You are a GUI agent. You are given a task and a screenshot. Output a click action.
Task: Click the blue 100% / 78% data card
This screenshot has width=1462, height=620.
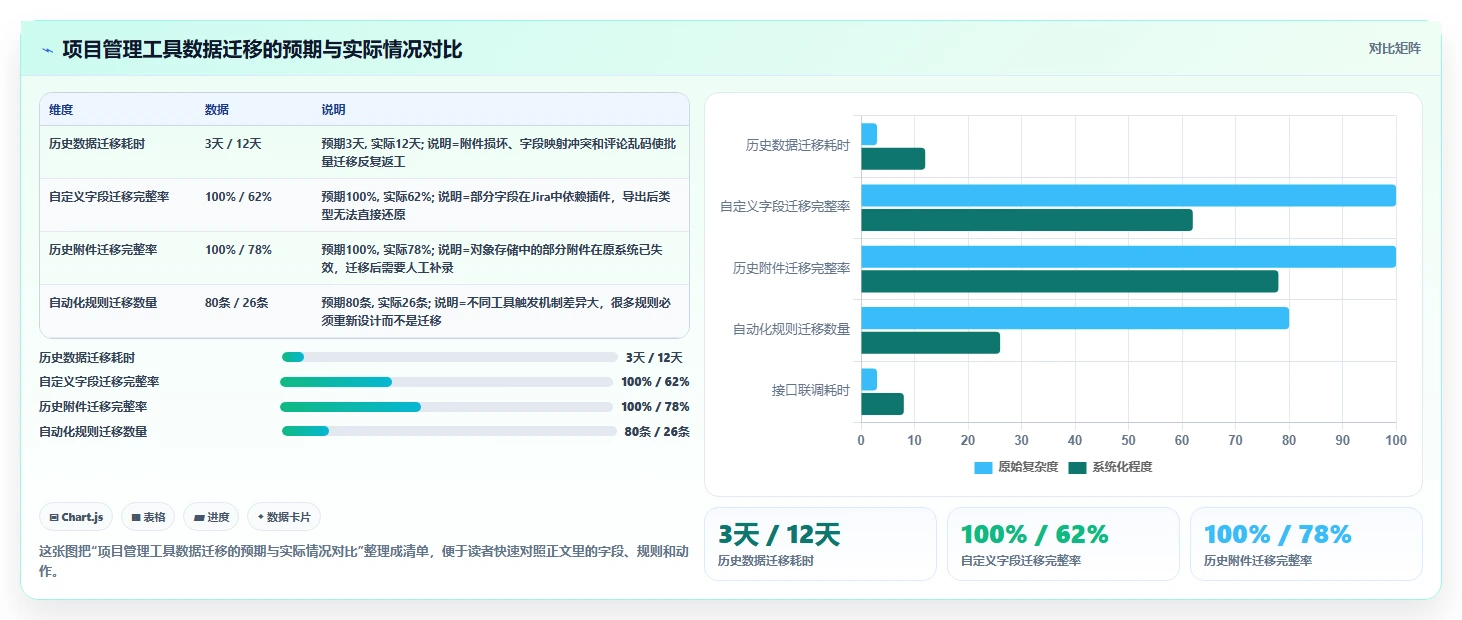point(1306,544)
